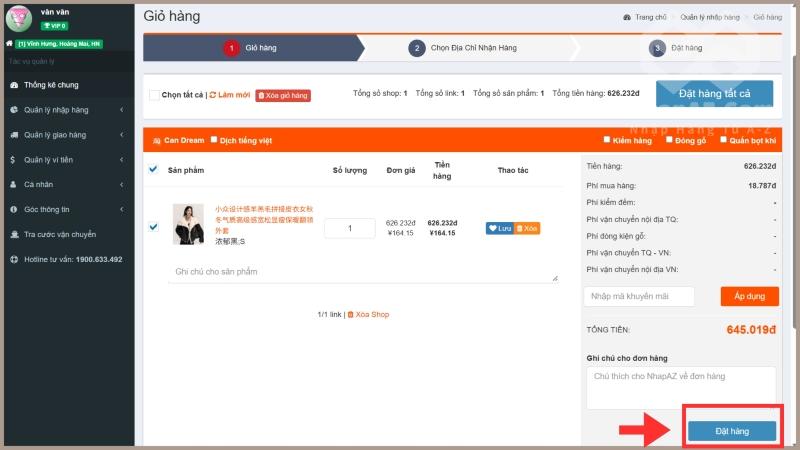Click the Hotline tư vấn support icon
The width and height of the screenshot is (800, 450).
[x=14, y=259]
